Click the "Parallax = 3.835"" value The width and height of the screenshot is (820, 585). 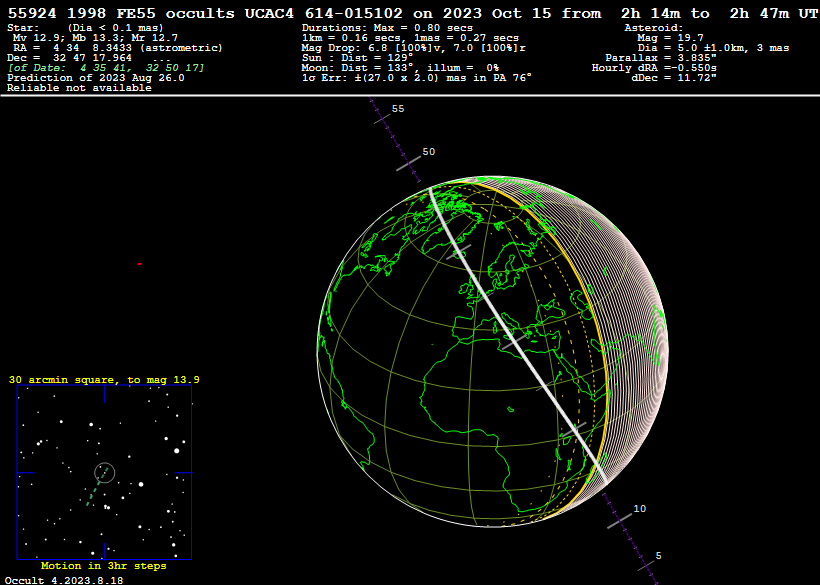[661, 58]
